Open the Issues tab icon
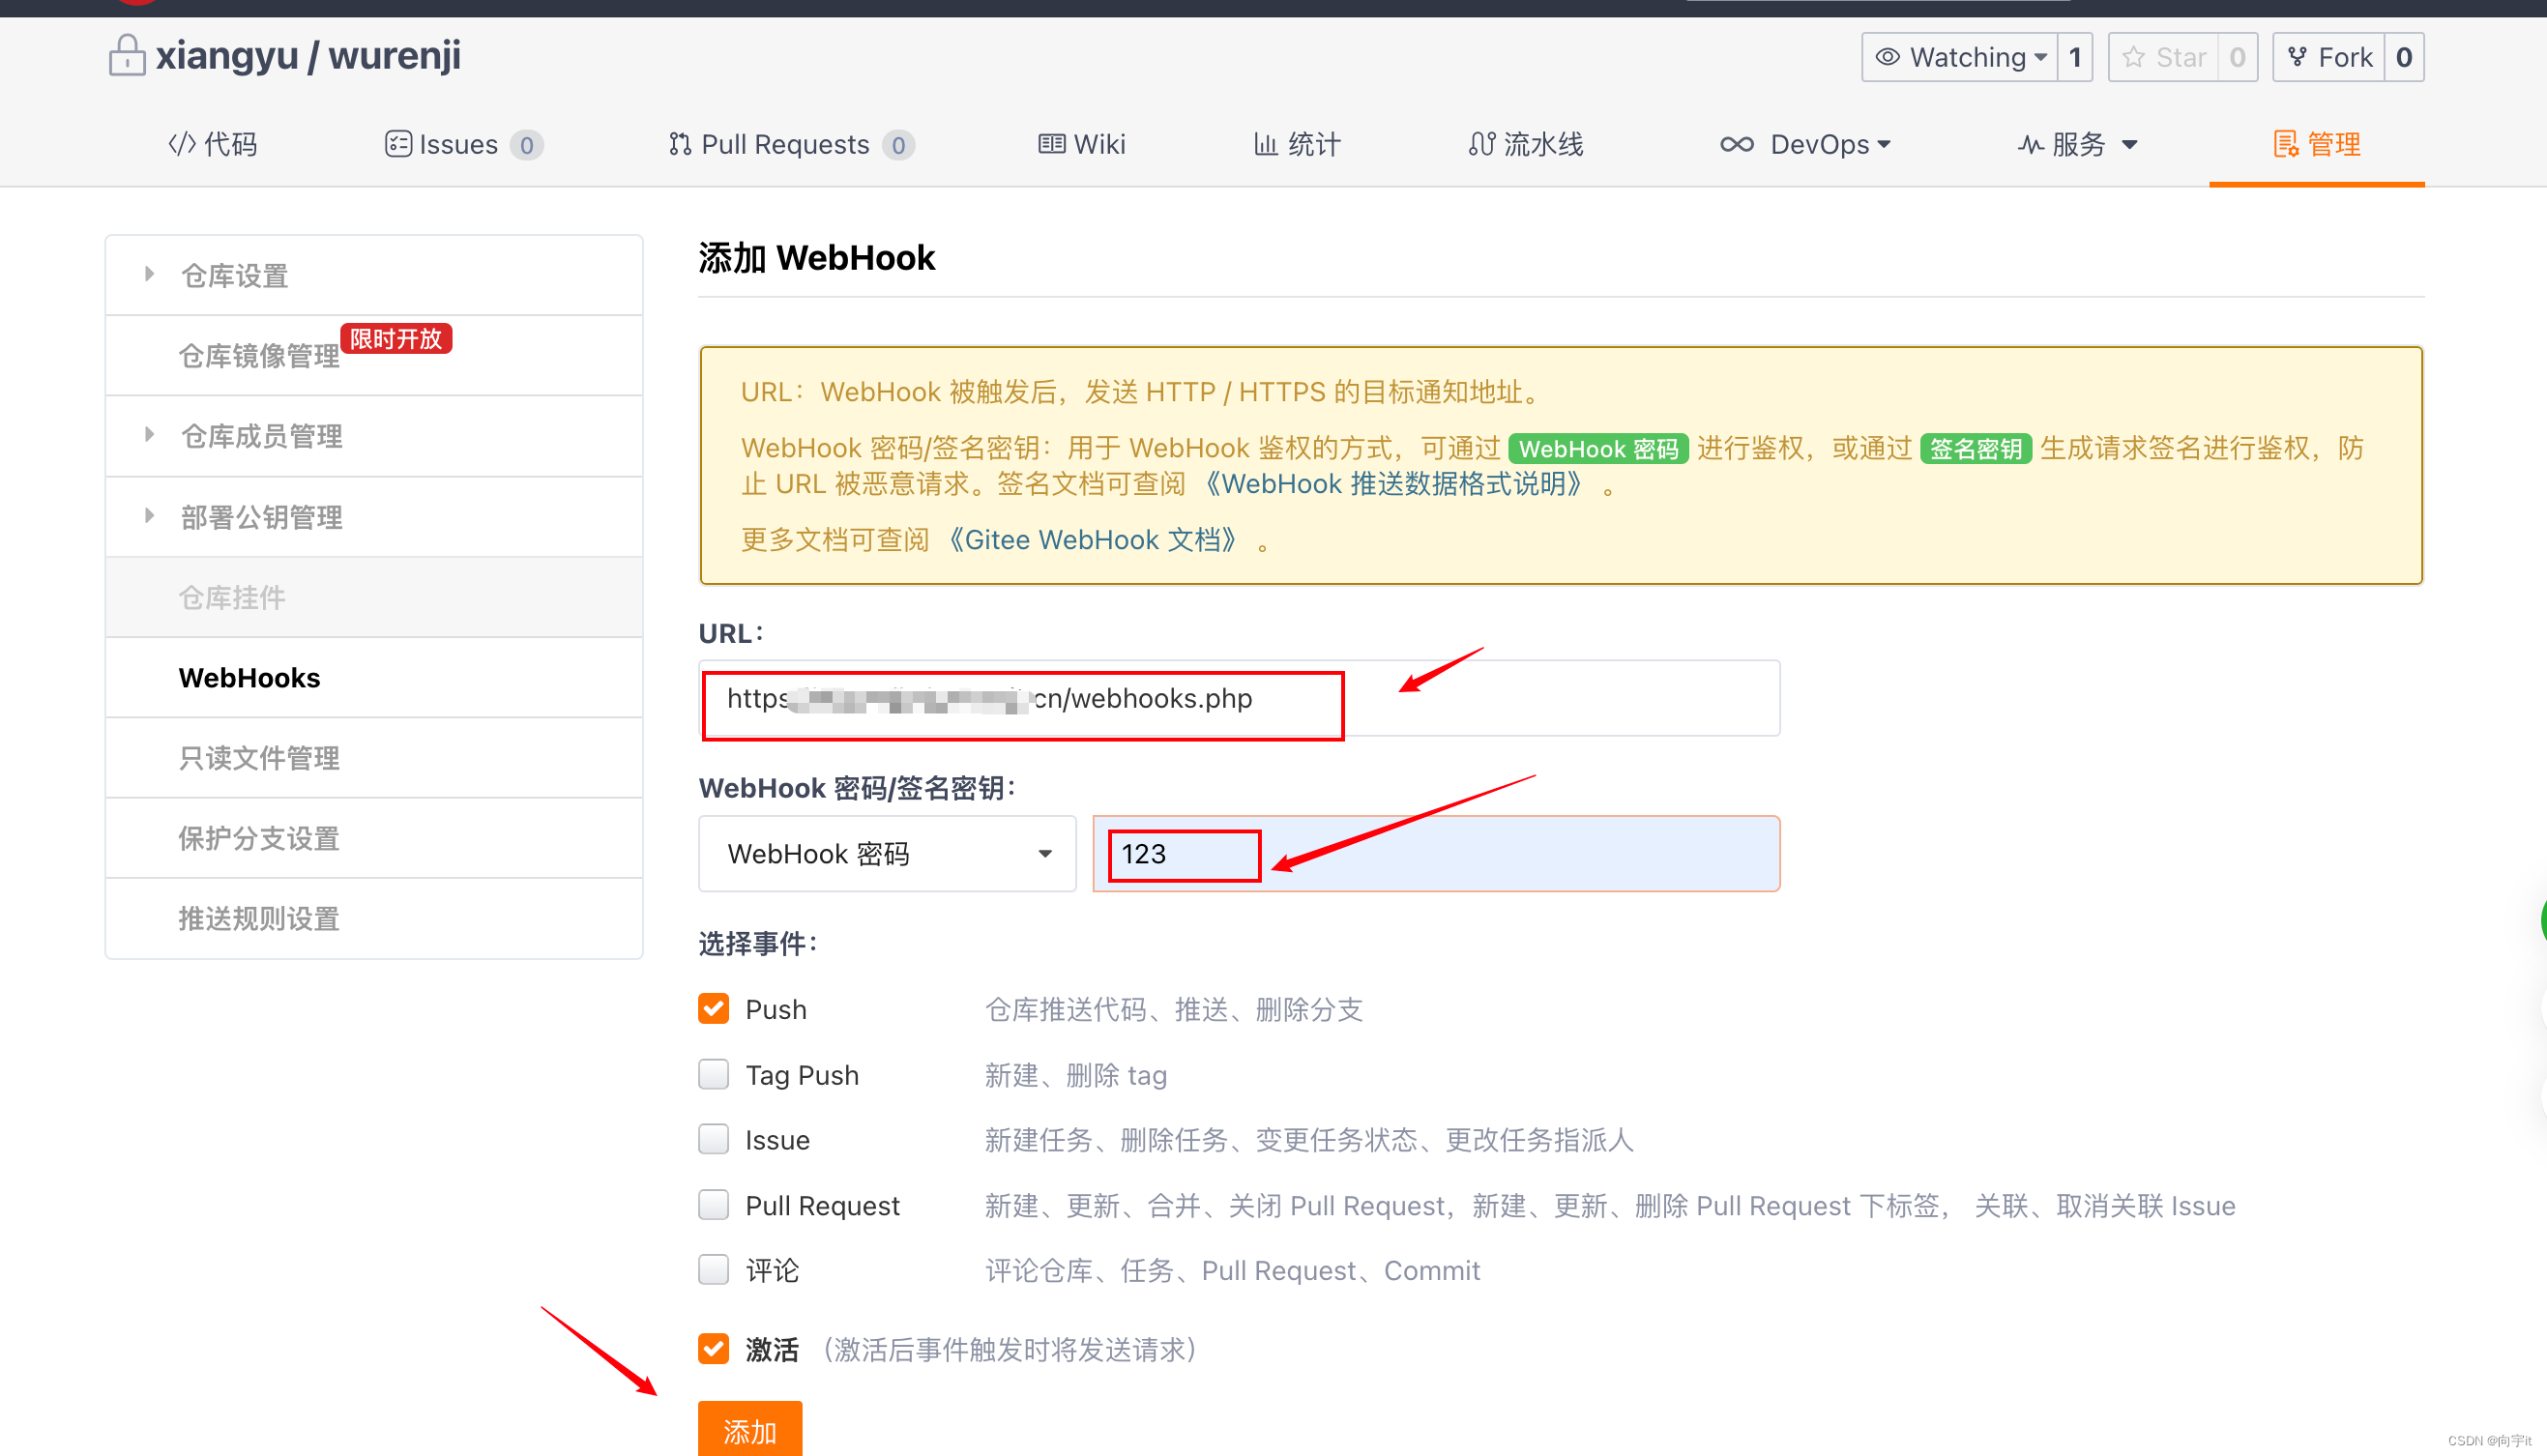Image resolution: width=2547 pixels, height=1456 pixels. [x=399, y=144]
